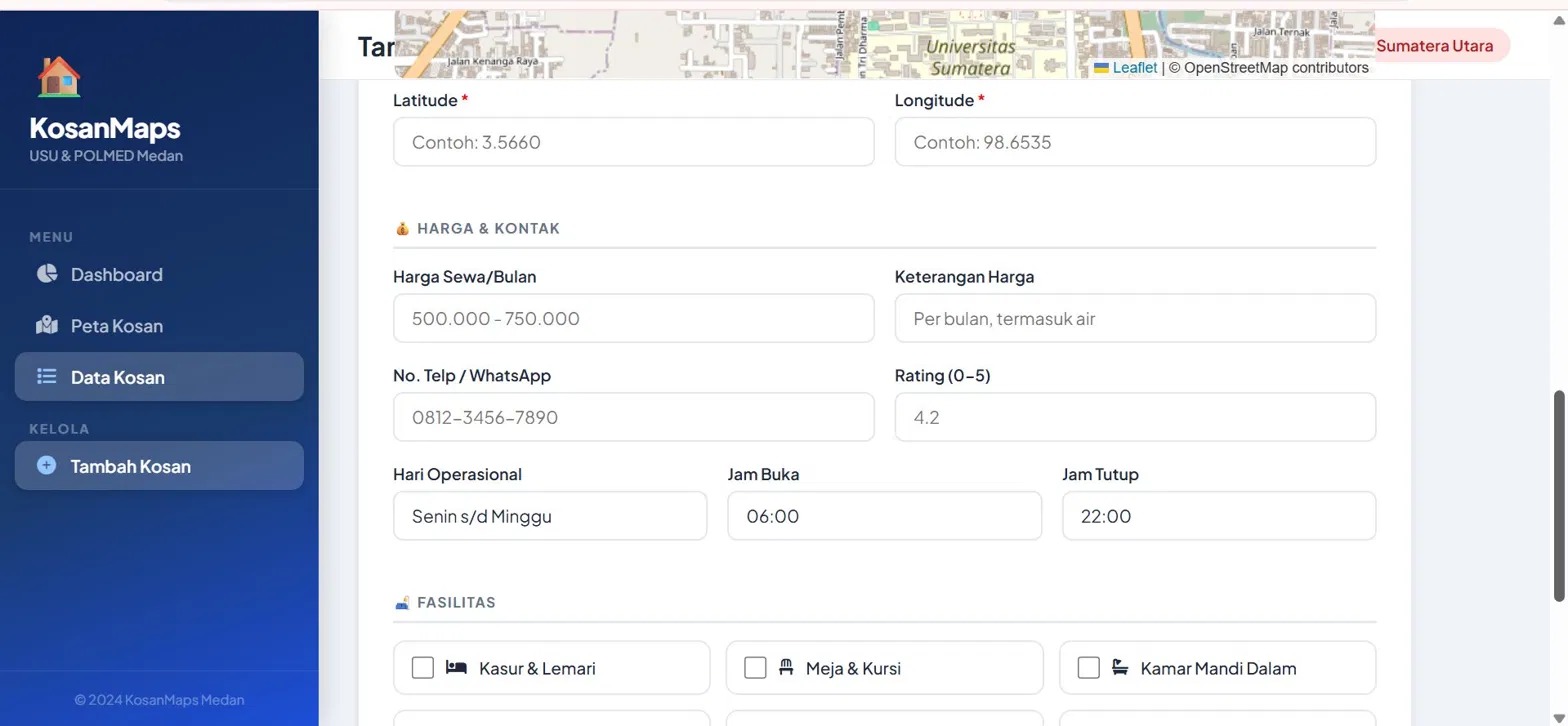This screenshot has width=1568, height=726.
Task: Select the Tambah Kosan menu item
Action: coord(159,465)
